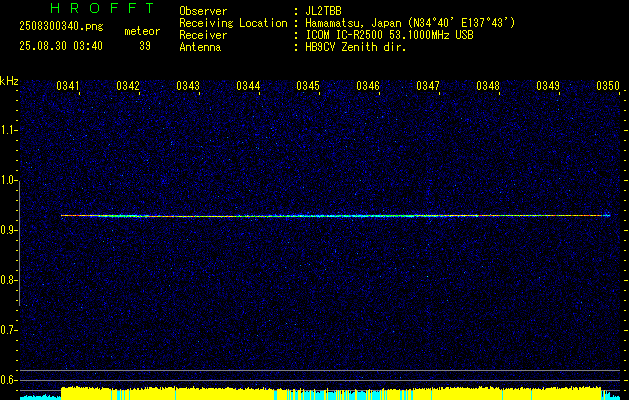Click the Observer field label
The image size is (629, 400).
pos(203,11)
